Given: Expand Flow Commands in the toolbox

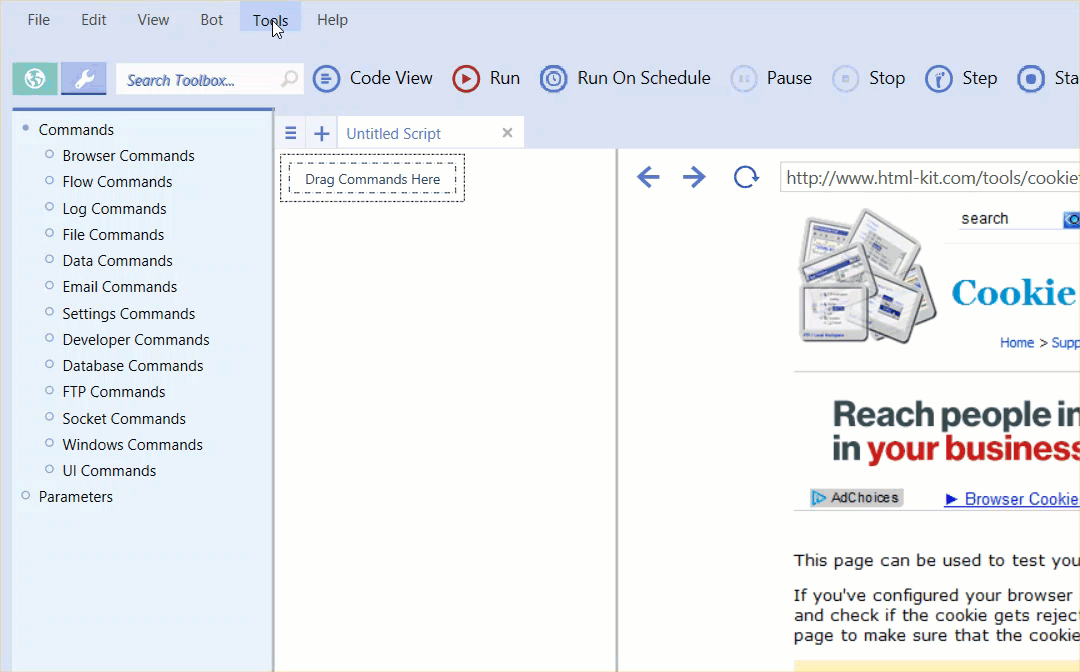Looking at the screenshot, I should 50,180.
